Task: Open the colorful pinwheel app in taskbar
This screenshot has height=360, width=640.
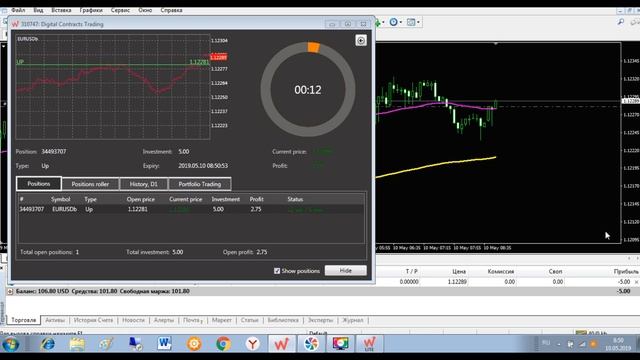Action: pyautogui.click(x=311, y=344)
